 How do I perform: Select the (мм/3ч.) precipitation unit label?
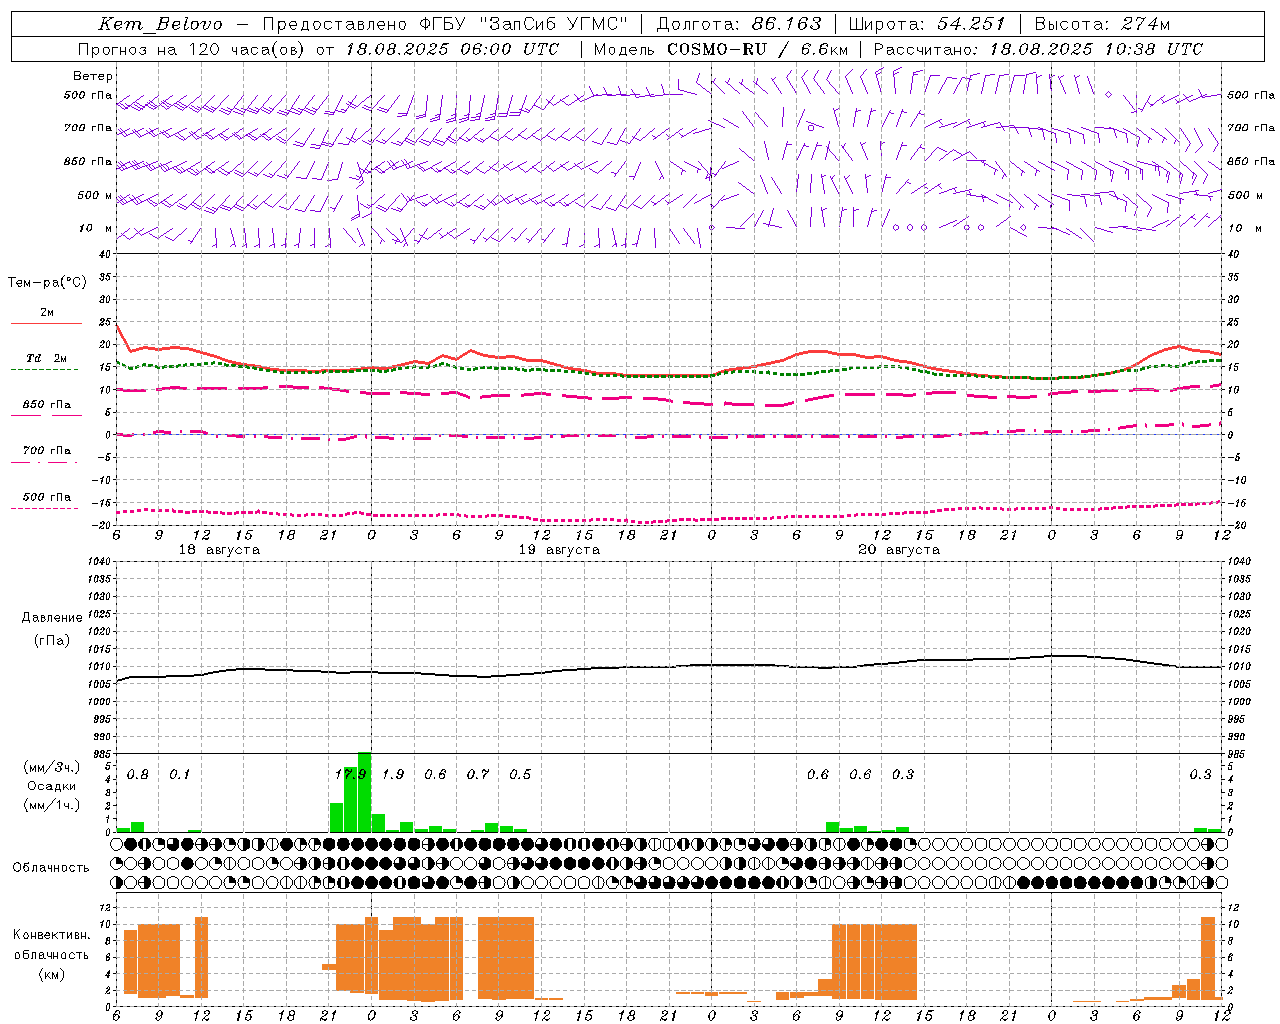click(51, 768)
